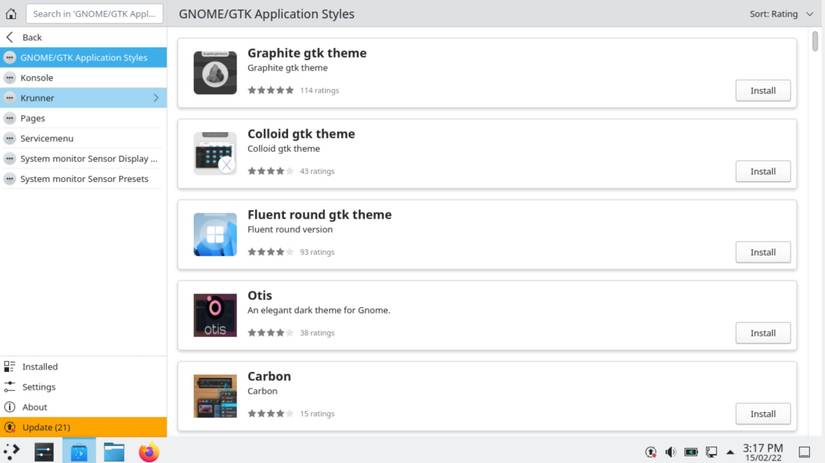The image size is (825, 463).
Task: Open the Installed applications page
Action: click(83, 367)
